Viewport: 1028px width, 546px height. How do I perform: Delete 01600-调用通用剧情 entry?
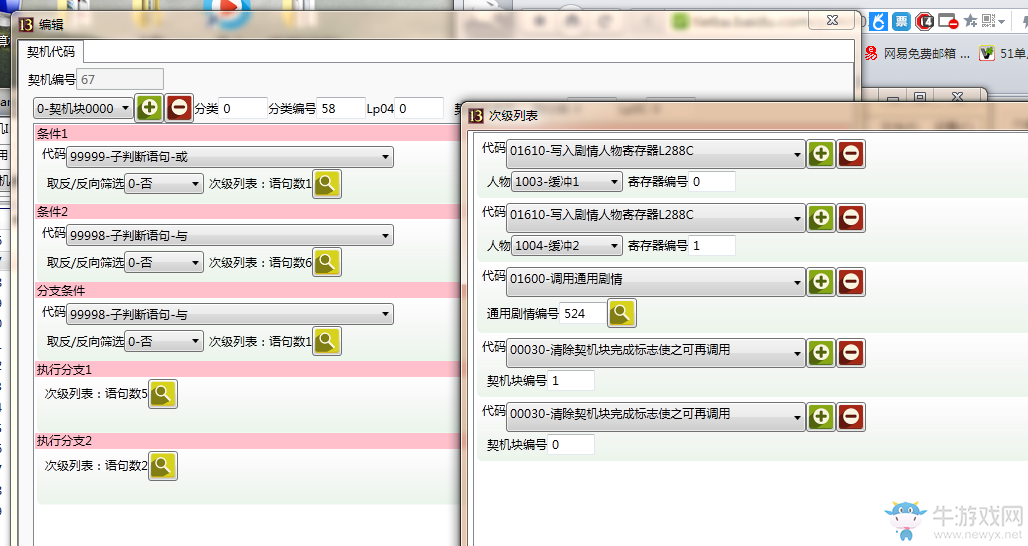[x=851, y=282]
